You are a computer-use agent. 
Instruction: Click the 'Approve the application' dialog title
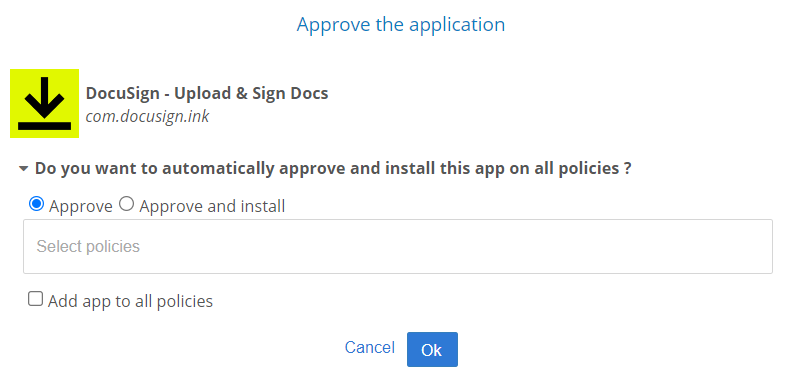(x=400, y=25)
